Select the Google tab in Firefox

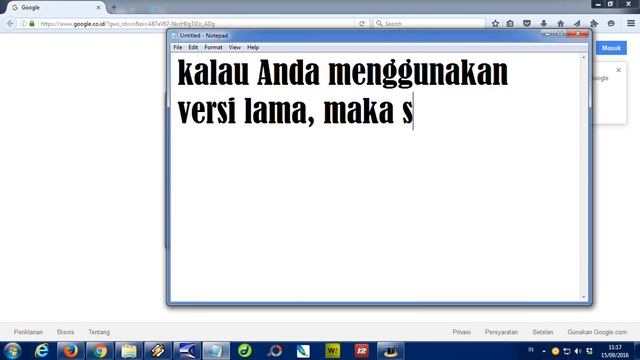tap(55, 7)
